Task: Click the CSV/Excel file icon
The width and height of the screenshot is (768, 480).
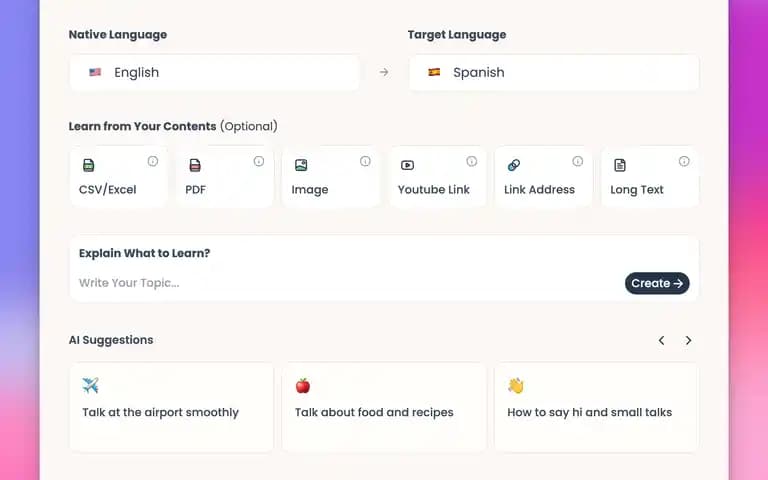Action: click(x=89, y=165)
